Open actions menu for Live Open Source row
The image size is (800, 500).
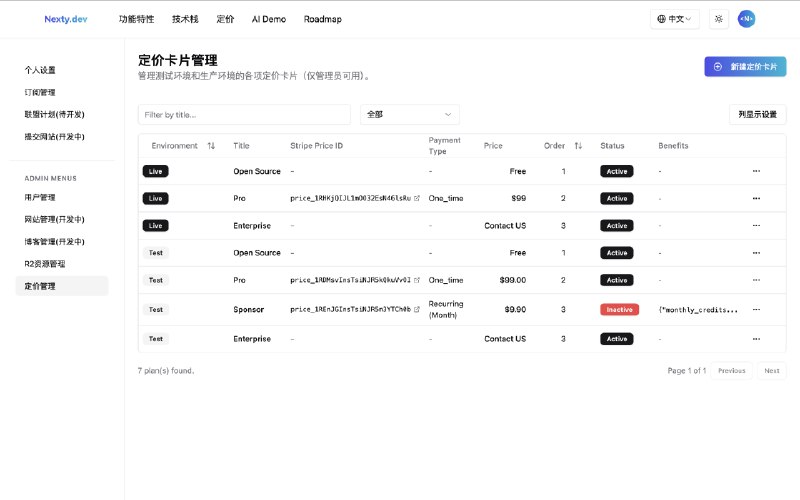[x=756, y=171]
